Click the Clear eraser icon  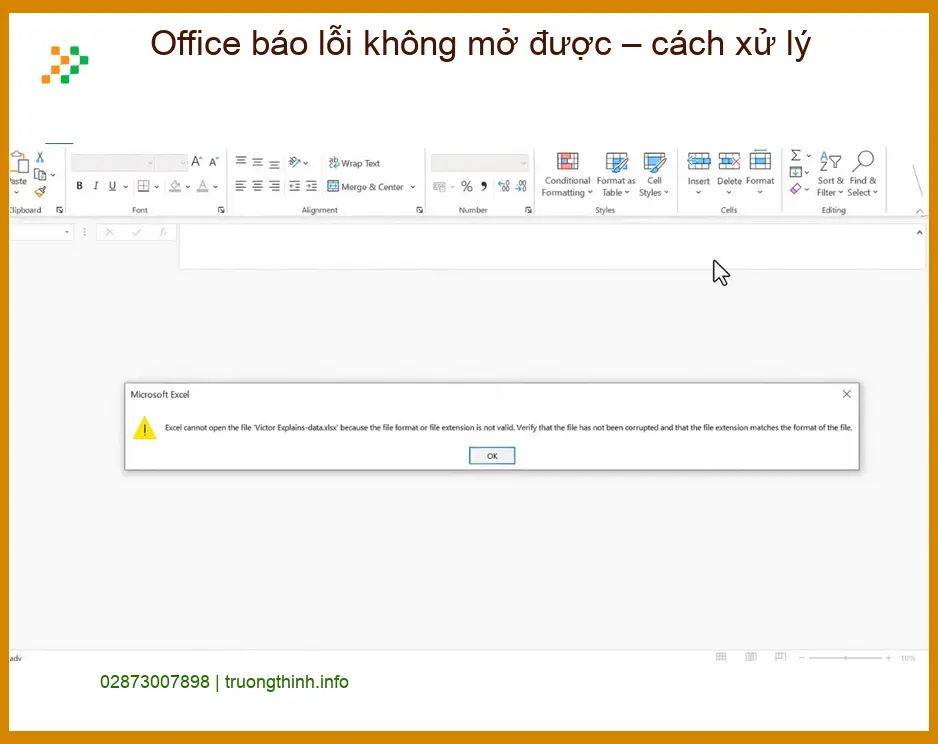[x=796, y=189]
